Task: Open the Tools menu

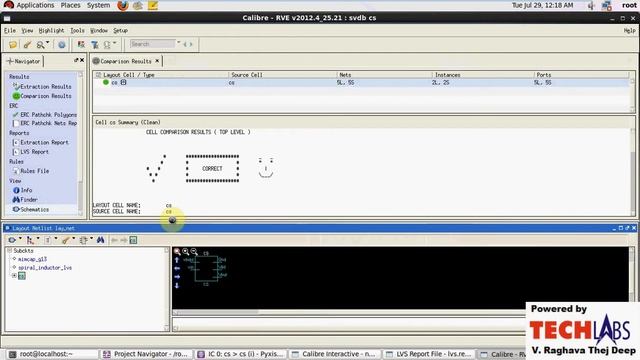Action: click(x=77, y=31)
